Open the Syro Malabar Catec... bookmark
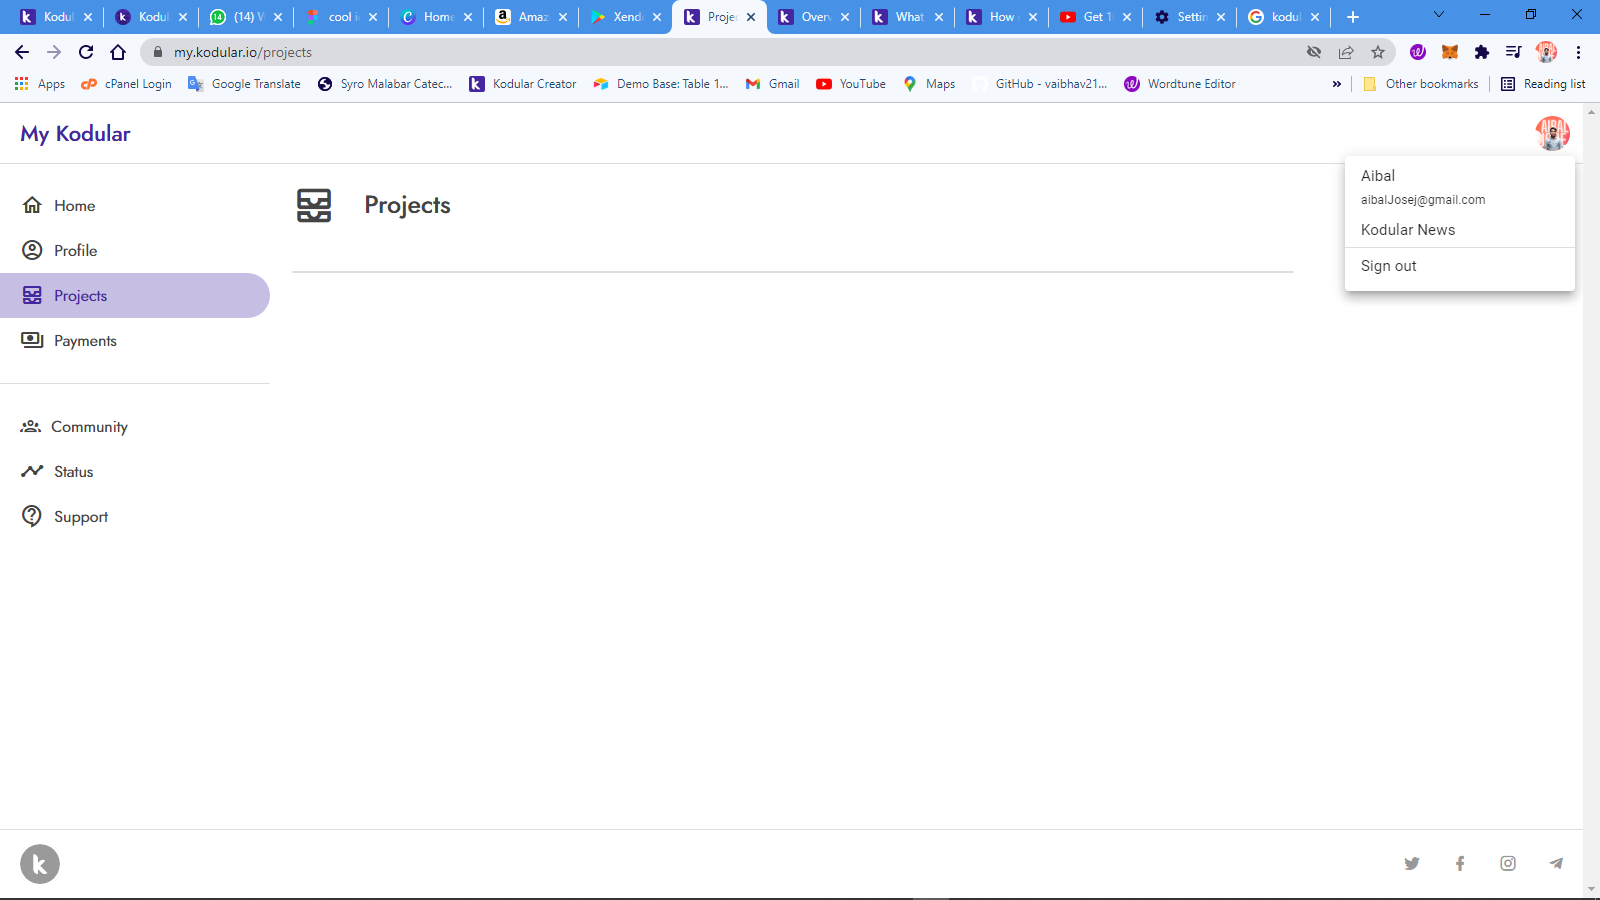1600x900 pixels. point(385,84)
